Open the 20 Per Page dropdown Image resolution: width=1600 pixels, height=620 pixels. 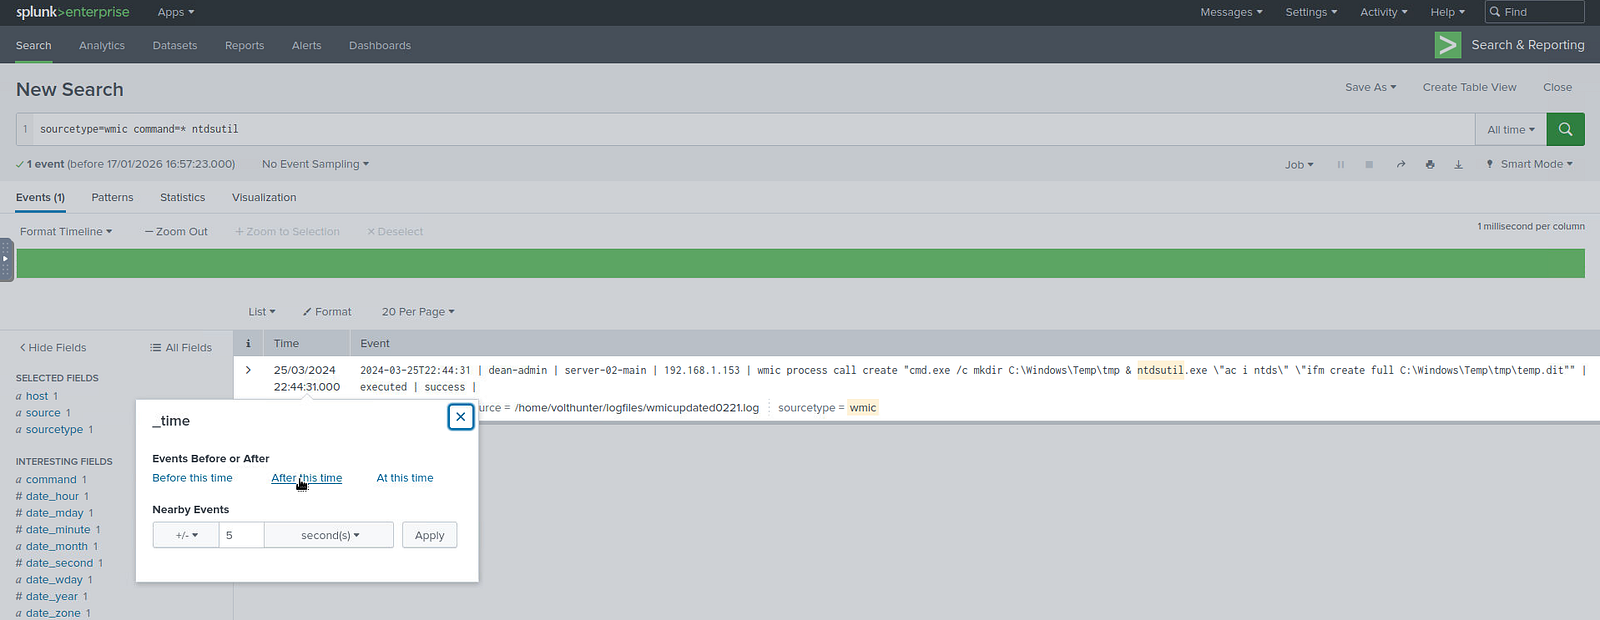[x=418, y=312]
